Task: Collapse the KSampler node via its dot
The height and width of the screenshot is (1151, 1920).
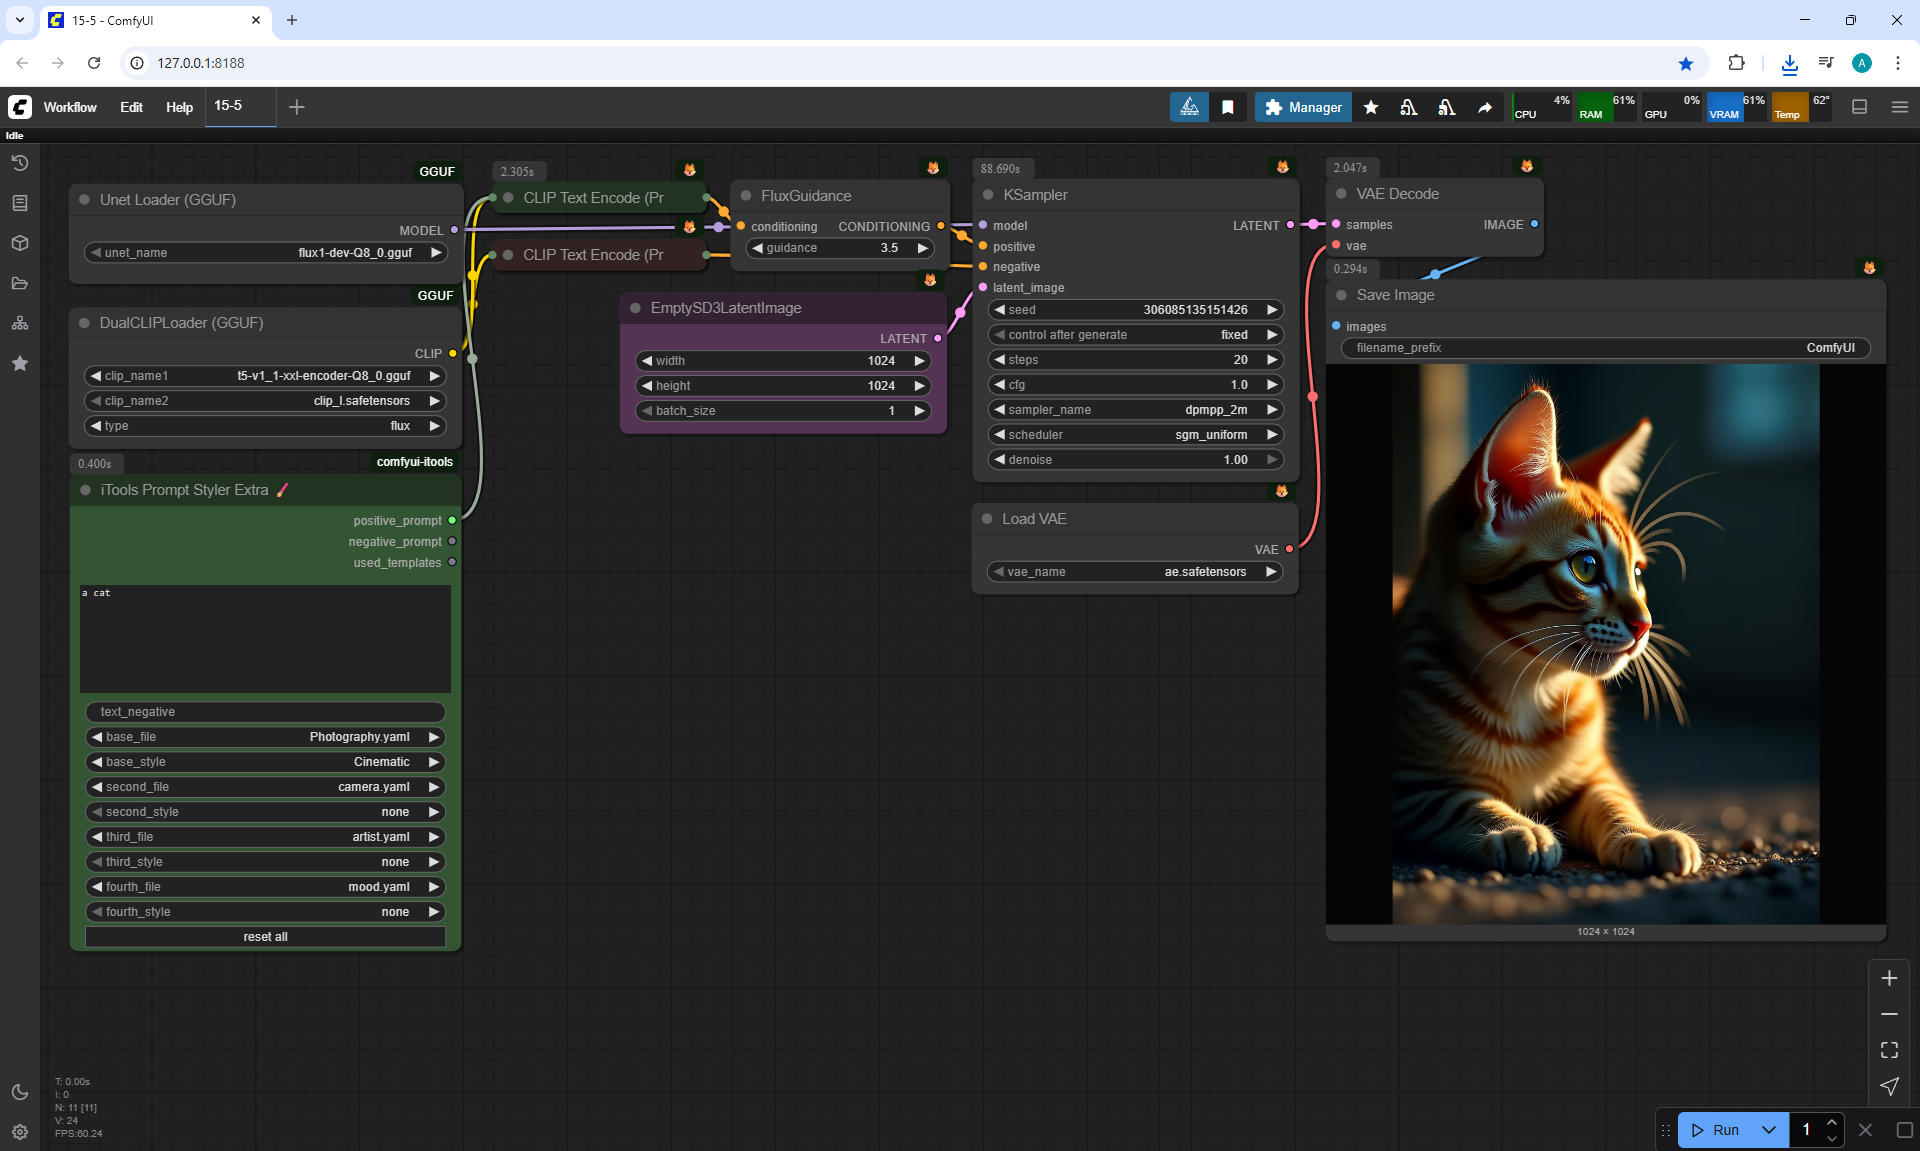Action: click(x=988, y=195)
